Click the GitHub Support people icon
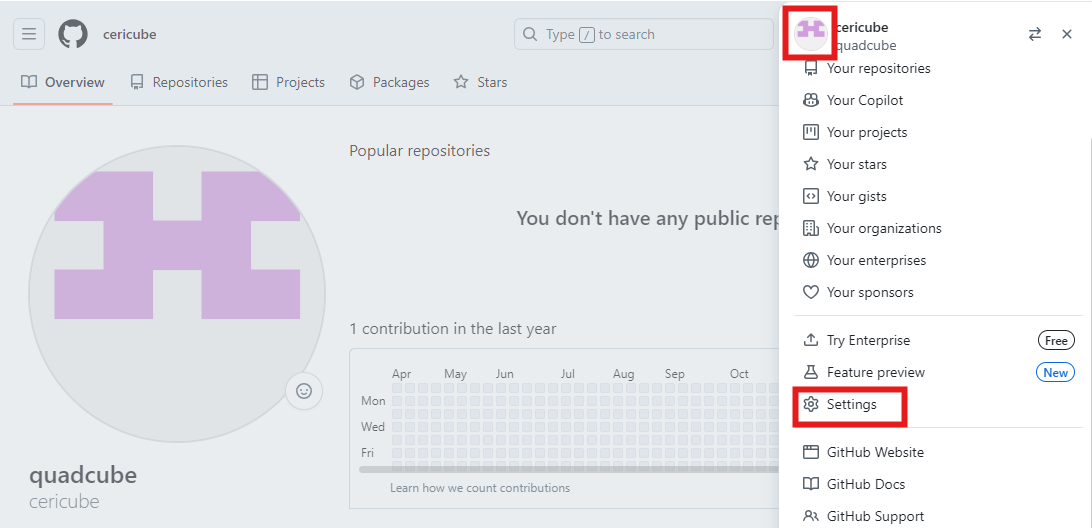The width and height of the screenshot is (1092, 528). click(810, 516)
